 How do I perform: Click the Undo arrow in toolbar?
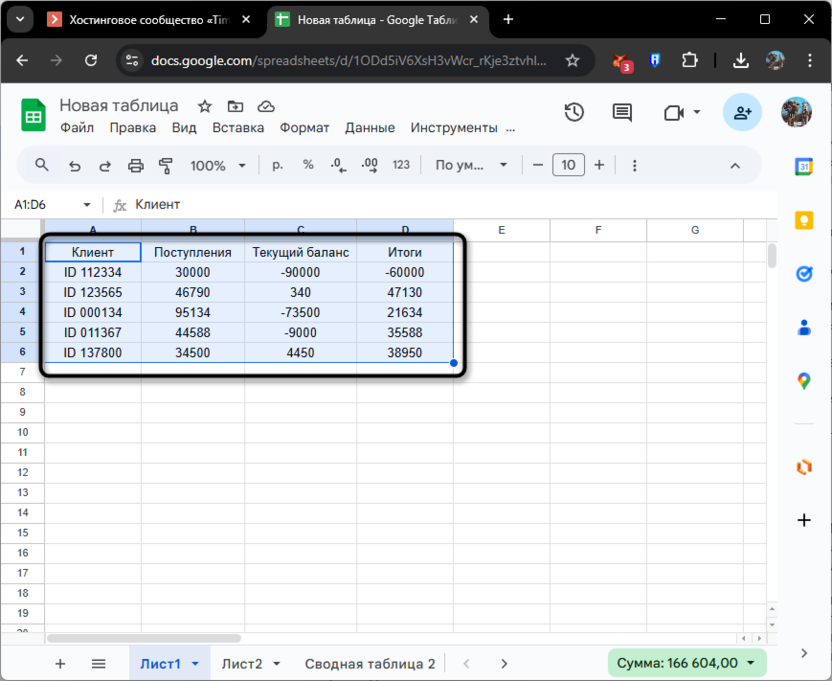74,166
